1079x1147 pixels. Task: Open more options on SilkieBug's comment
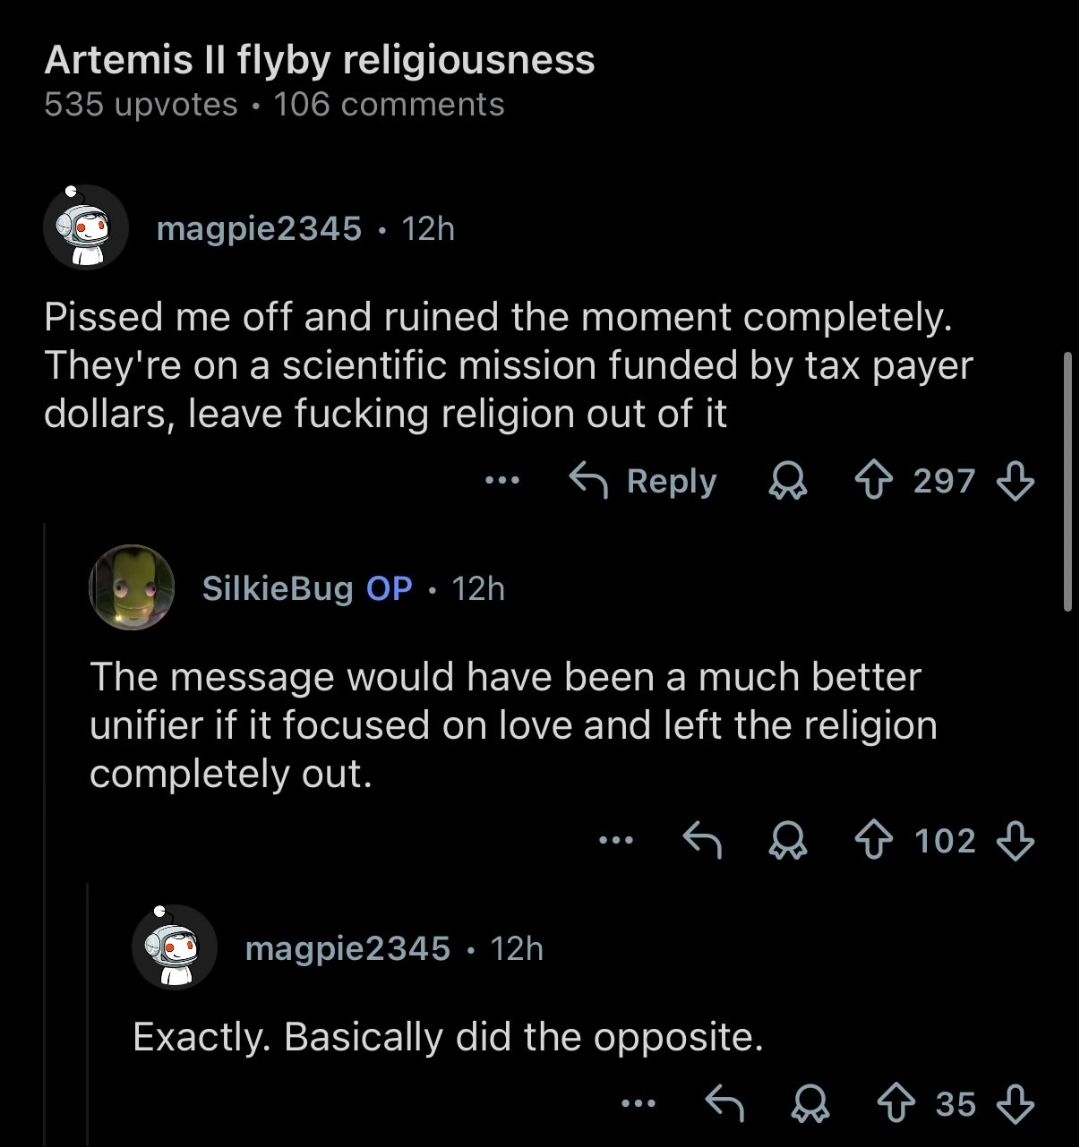tap(616, 840)
